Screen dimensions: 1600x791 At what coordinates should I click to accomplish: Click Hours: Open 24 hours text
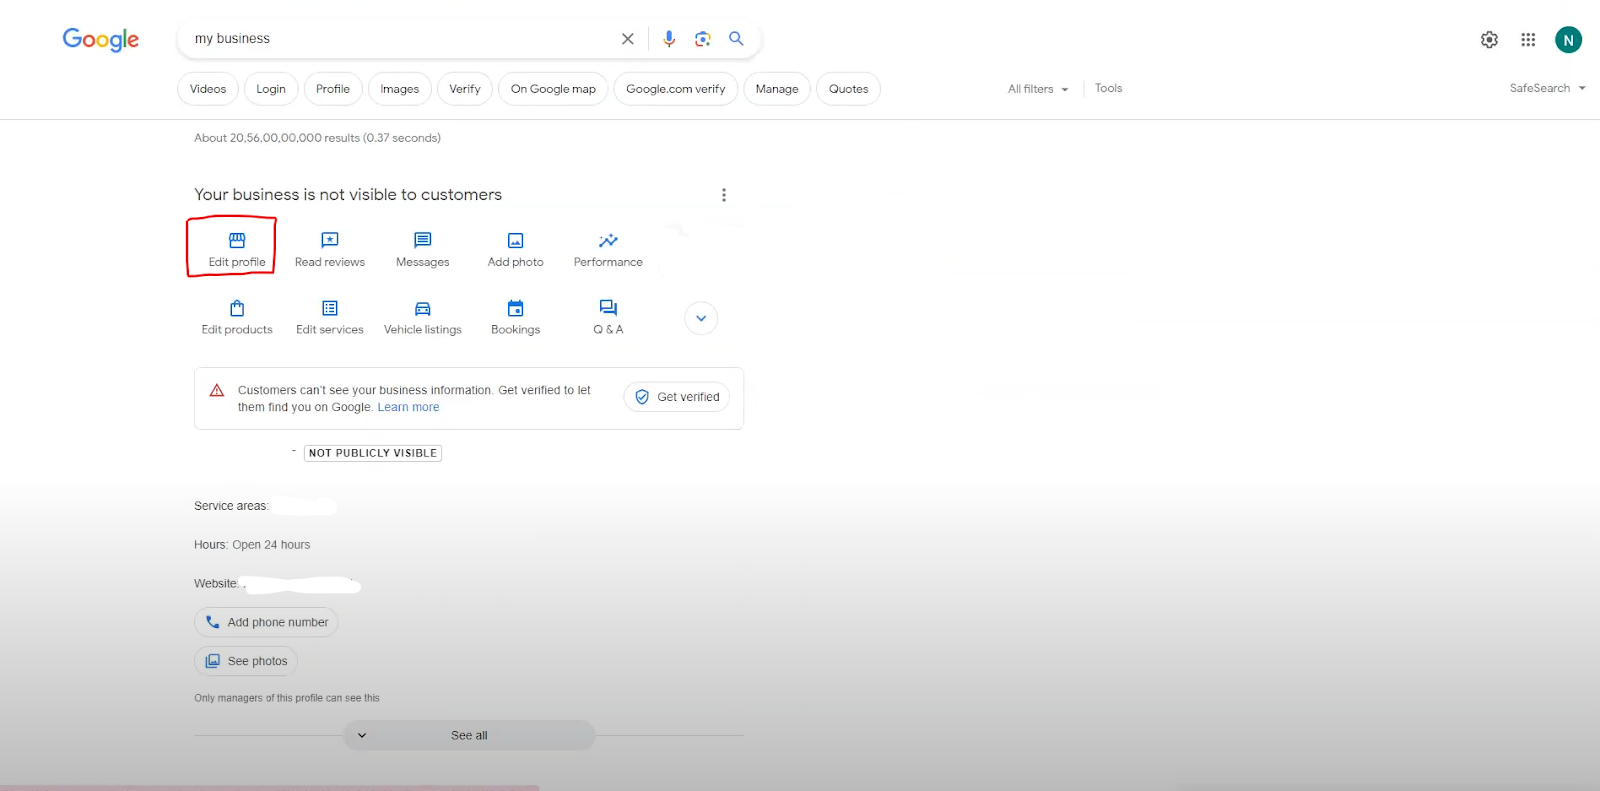252,545
